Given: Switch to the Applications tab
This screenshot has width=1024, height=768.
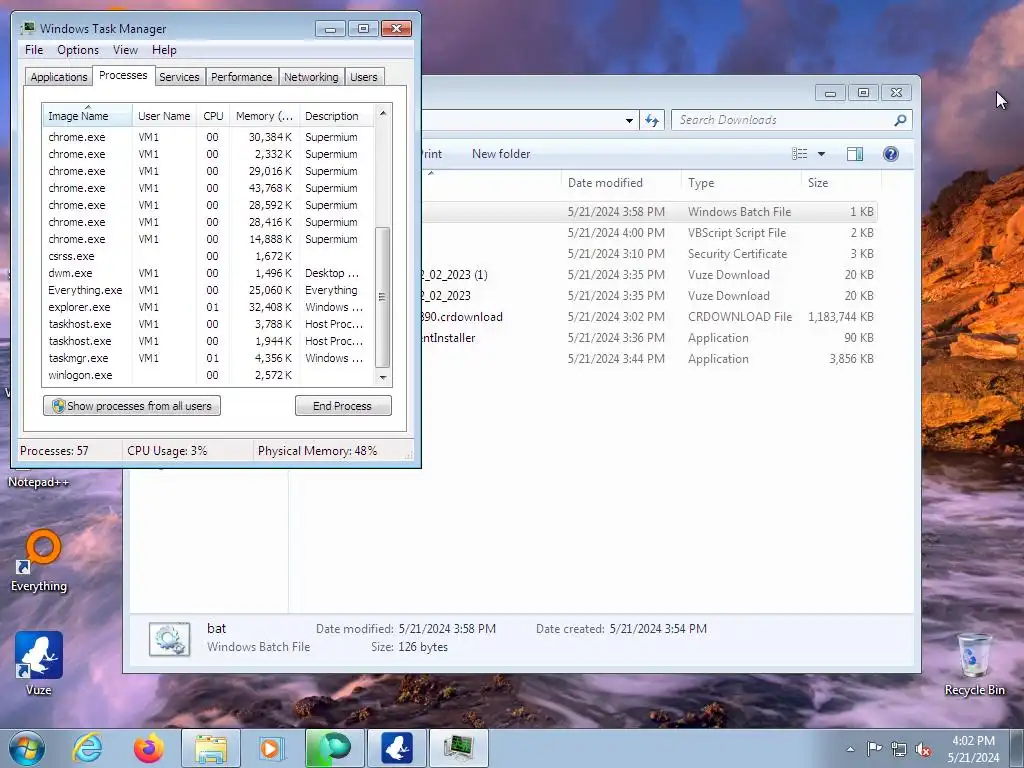Looking at the screenshot, I should pos(59,77).
